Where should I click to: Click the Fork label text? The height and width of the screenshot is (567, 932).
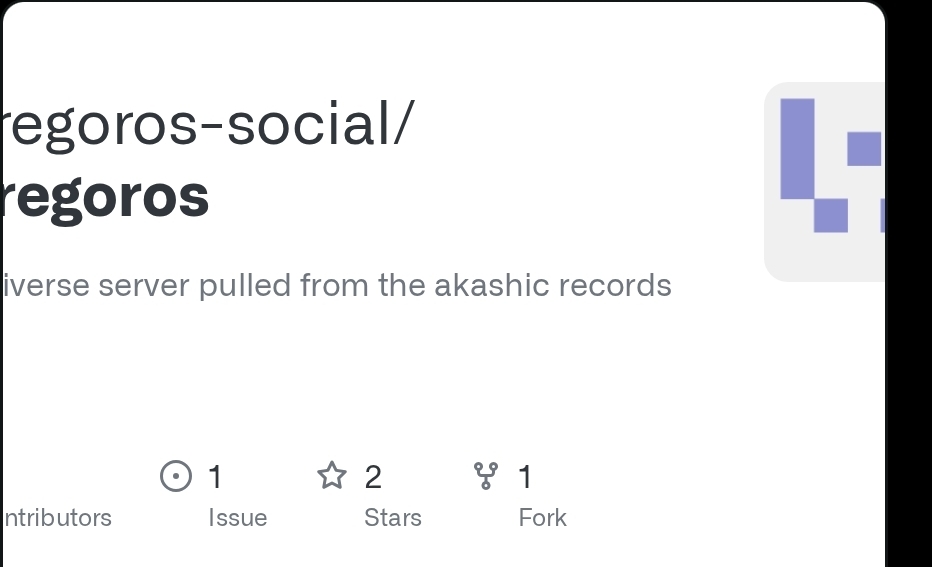pyautogui.click(x=543, y=518)
